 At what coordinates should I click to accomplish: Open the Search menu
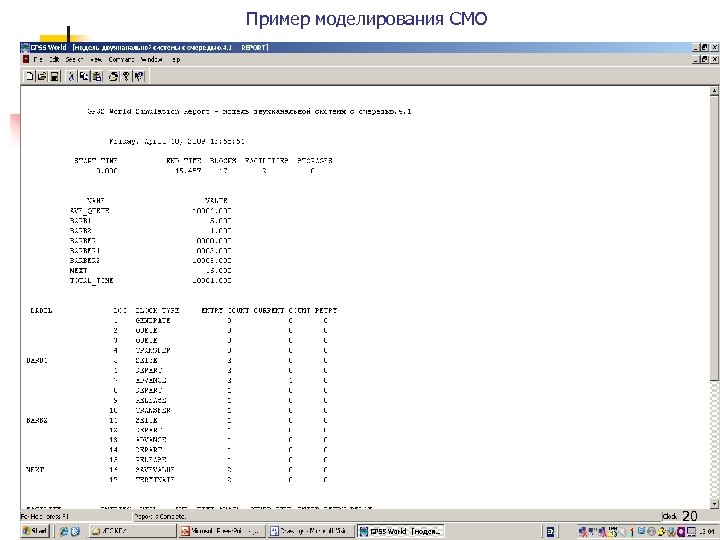point(74,59)
